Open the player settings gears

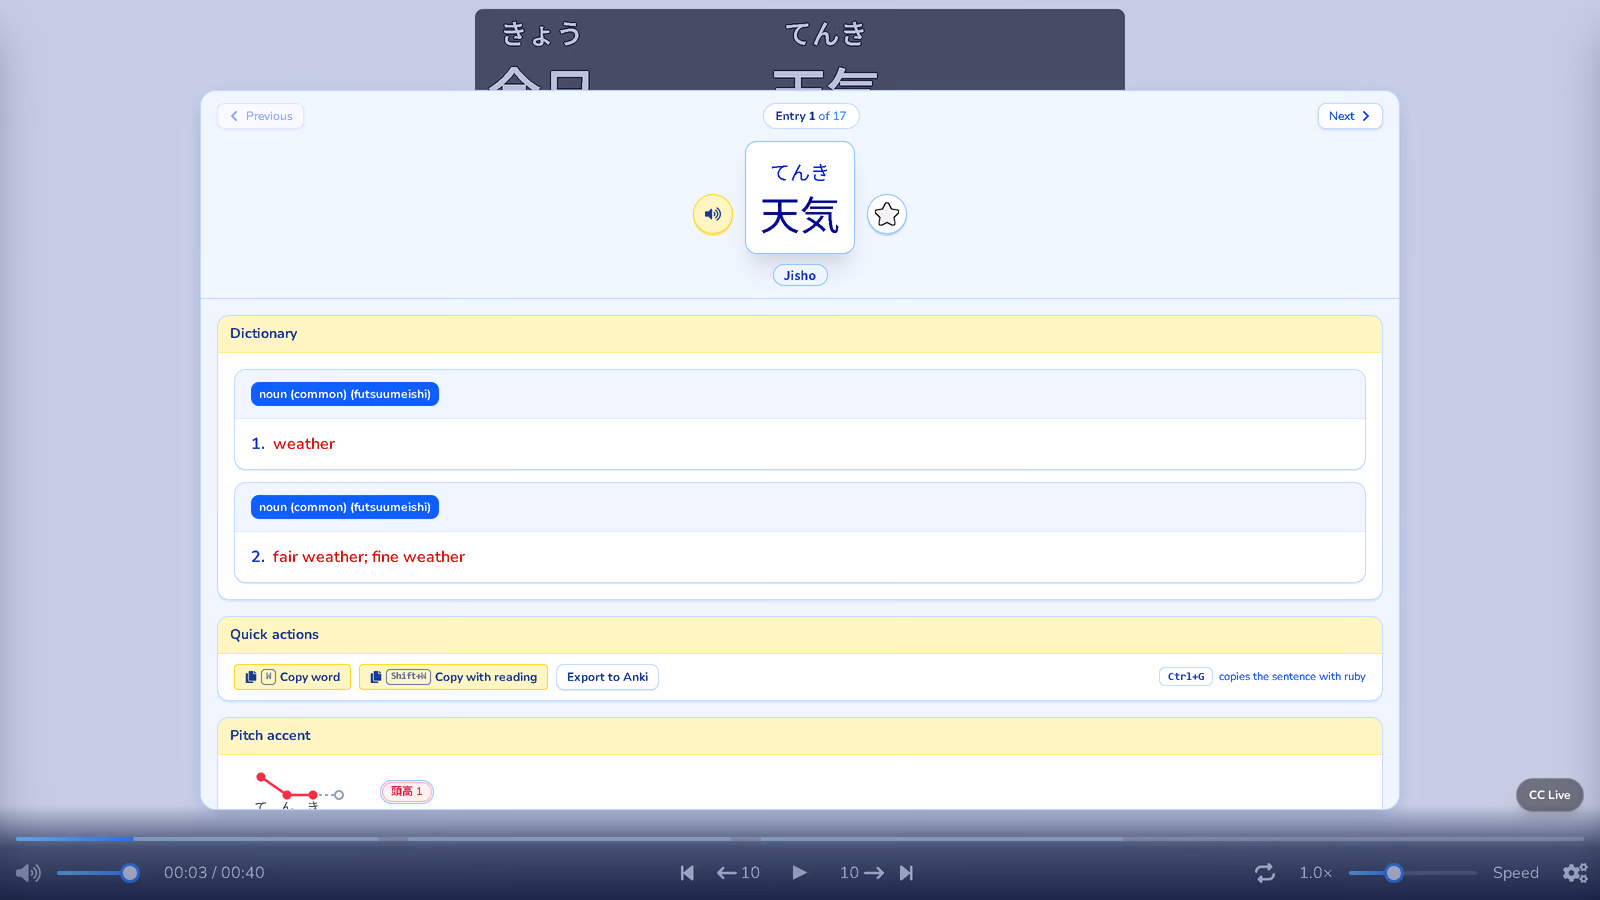pos(1575,873)
